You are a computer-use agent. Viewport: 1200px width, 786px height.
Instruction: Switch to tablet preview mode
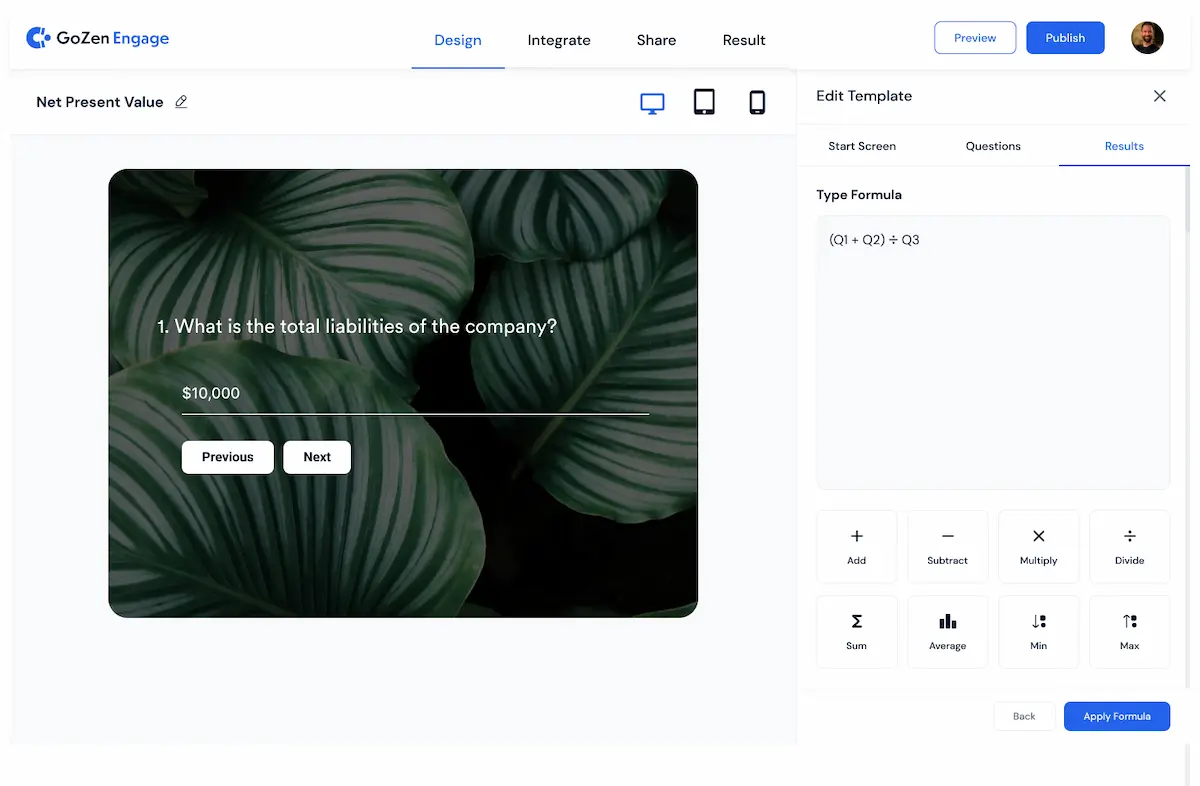[x=704, y=102]
